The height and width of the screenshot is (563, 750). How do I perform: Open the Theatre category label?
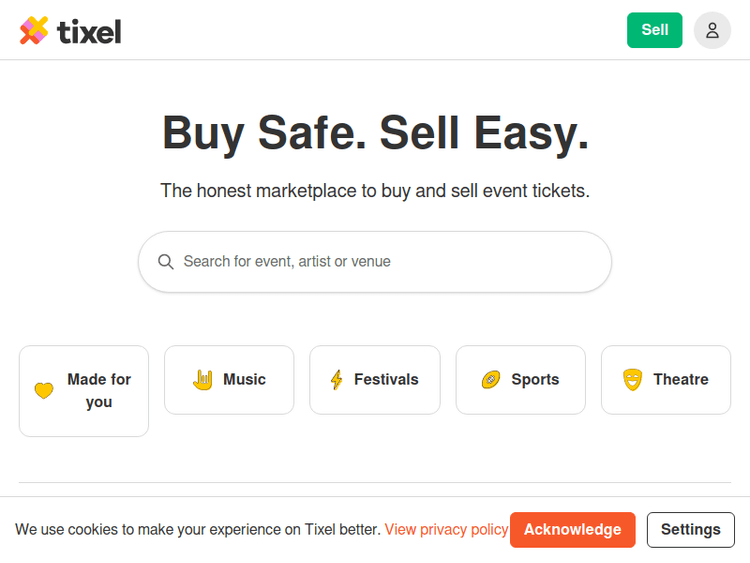pos(680,380)
